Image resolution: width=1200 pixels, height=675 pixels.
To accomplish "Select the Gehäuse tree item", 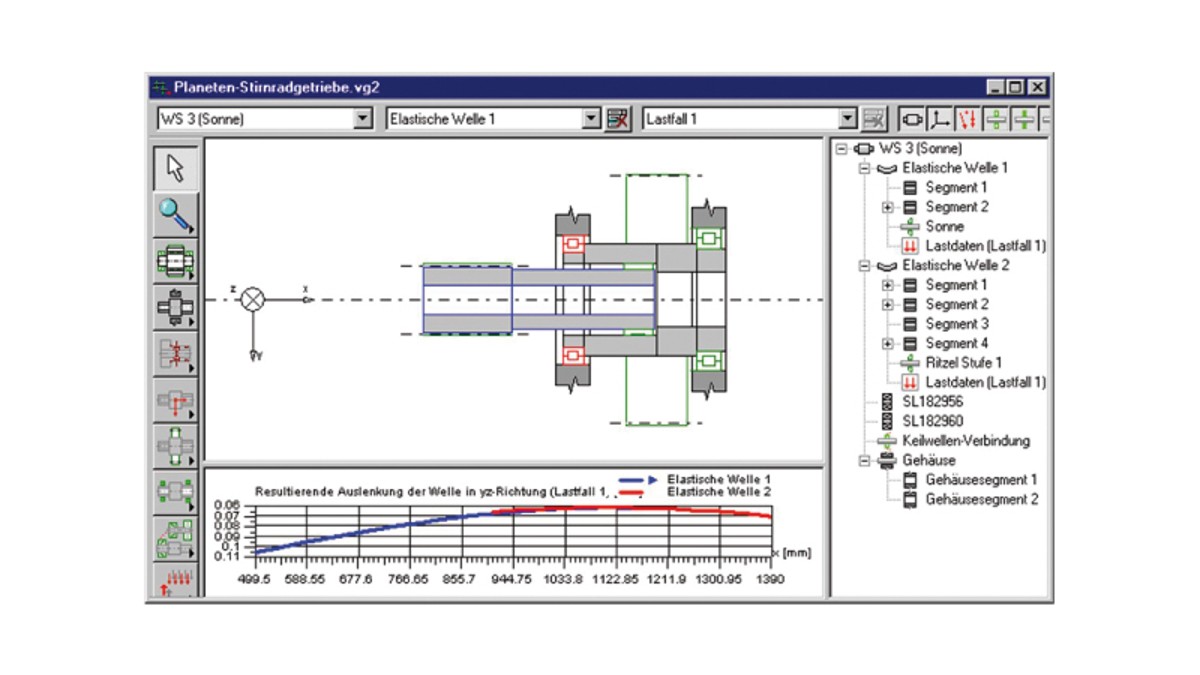I will point(928,460).
